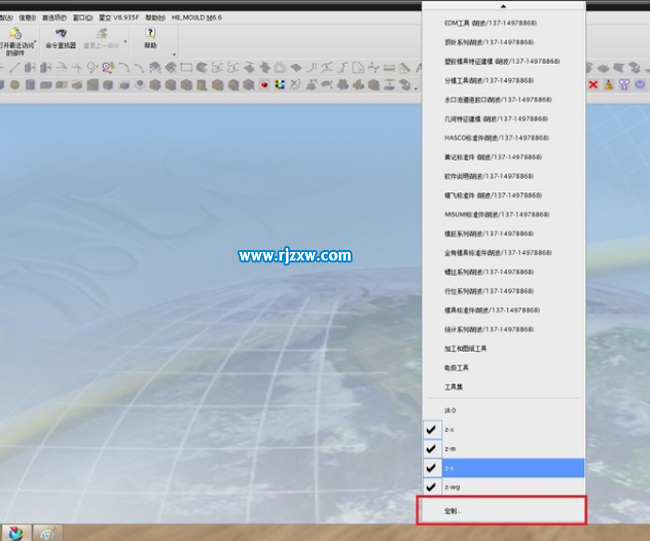
Task: Toggle the 行位系列 toolbar entry
Action: [x=504, y=291]
